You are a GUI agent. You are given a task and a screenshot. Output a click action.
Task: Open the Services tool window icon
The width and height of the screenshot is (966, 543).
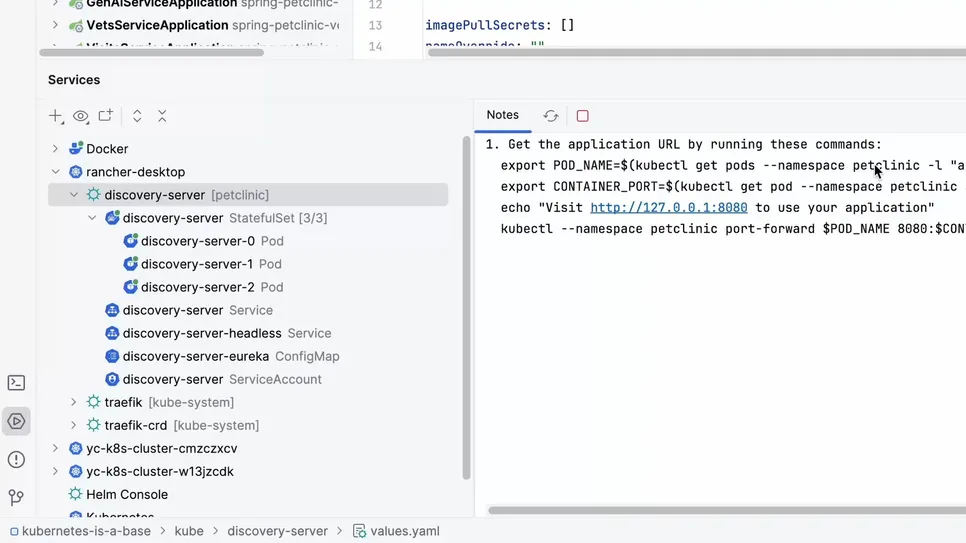pos(16,421)
